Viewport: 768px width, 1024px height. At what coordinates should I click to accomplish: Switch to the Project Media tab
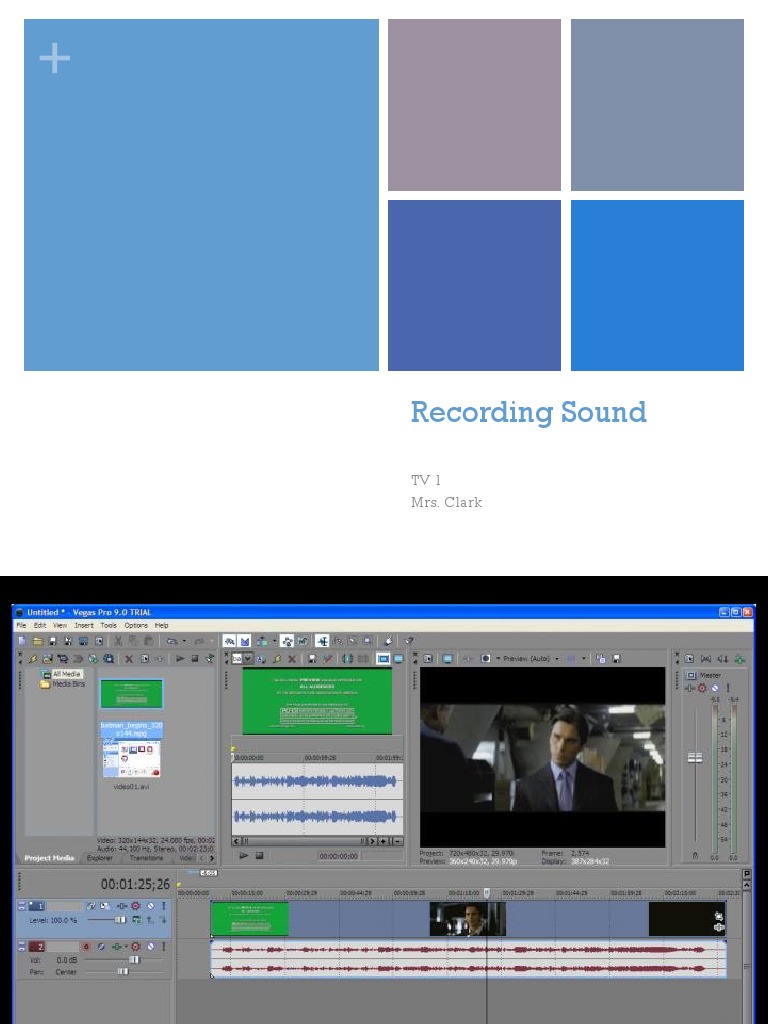pyautogui.click(x=49, y=857)
